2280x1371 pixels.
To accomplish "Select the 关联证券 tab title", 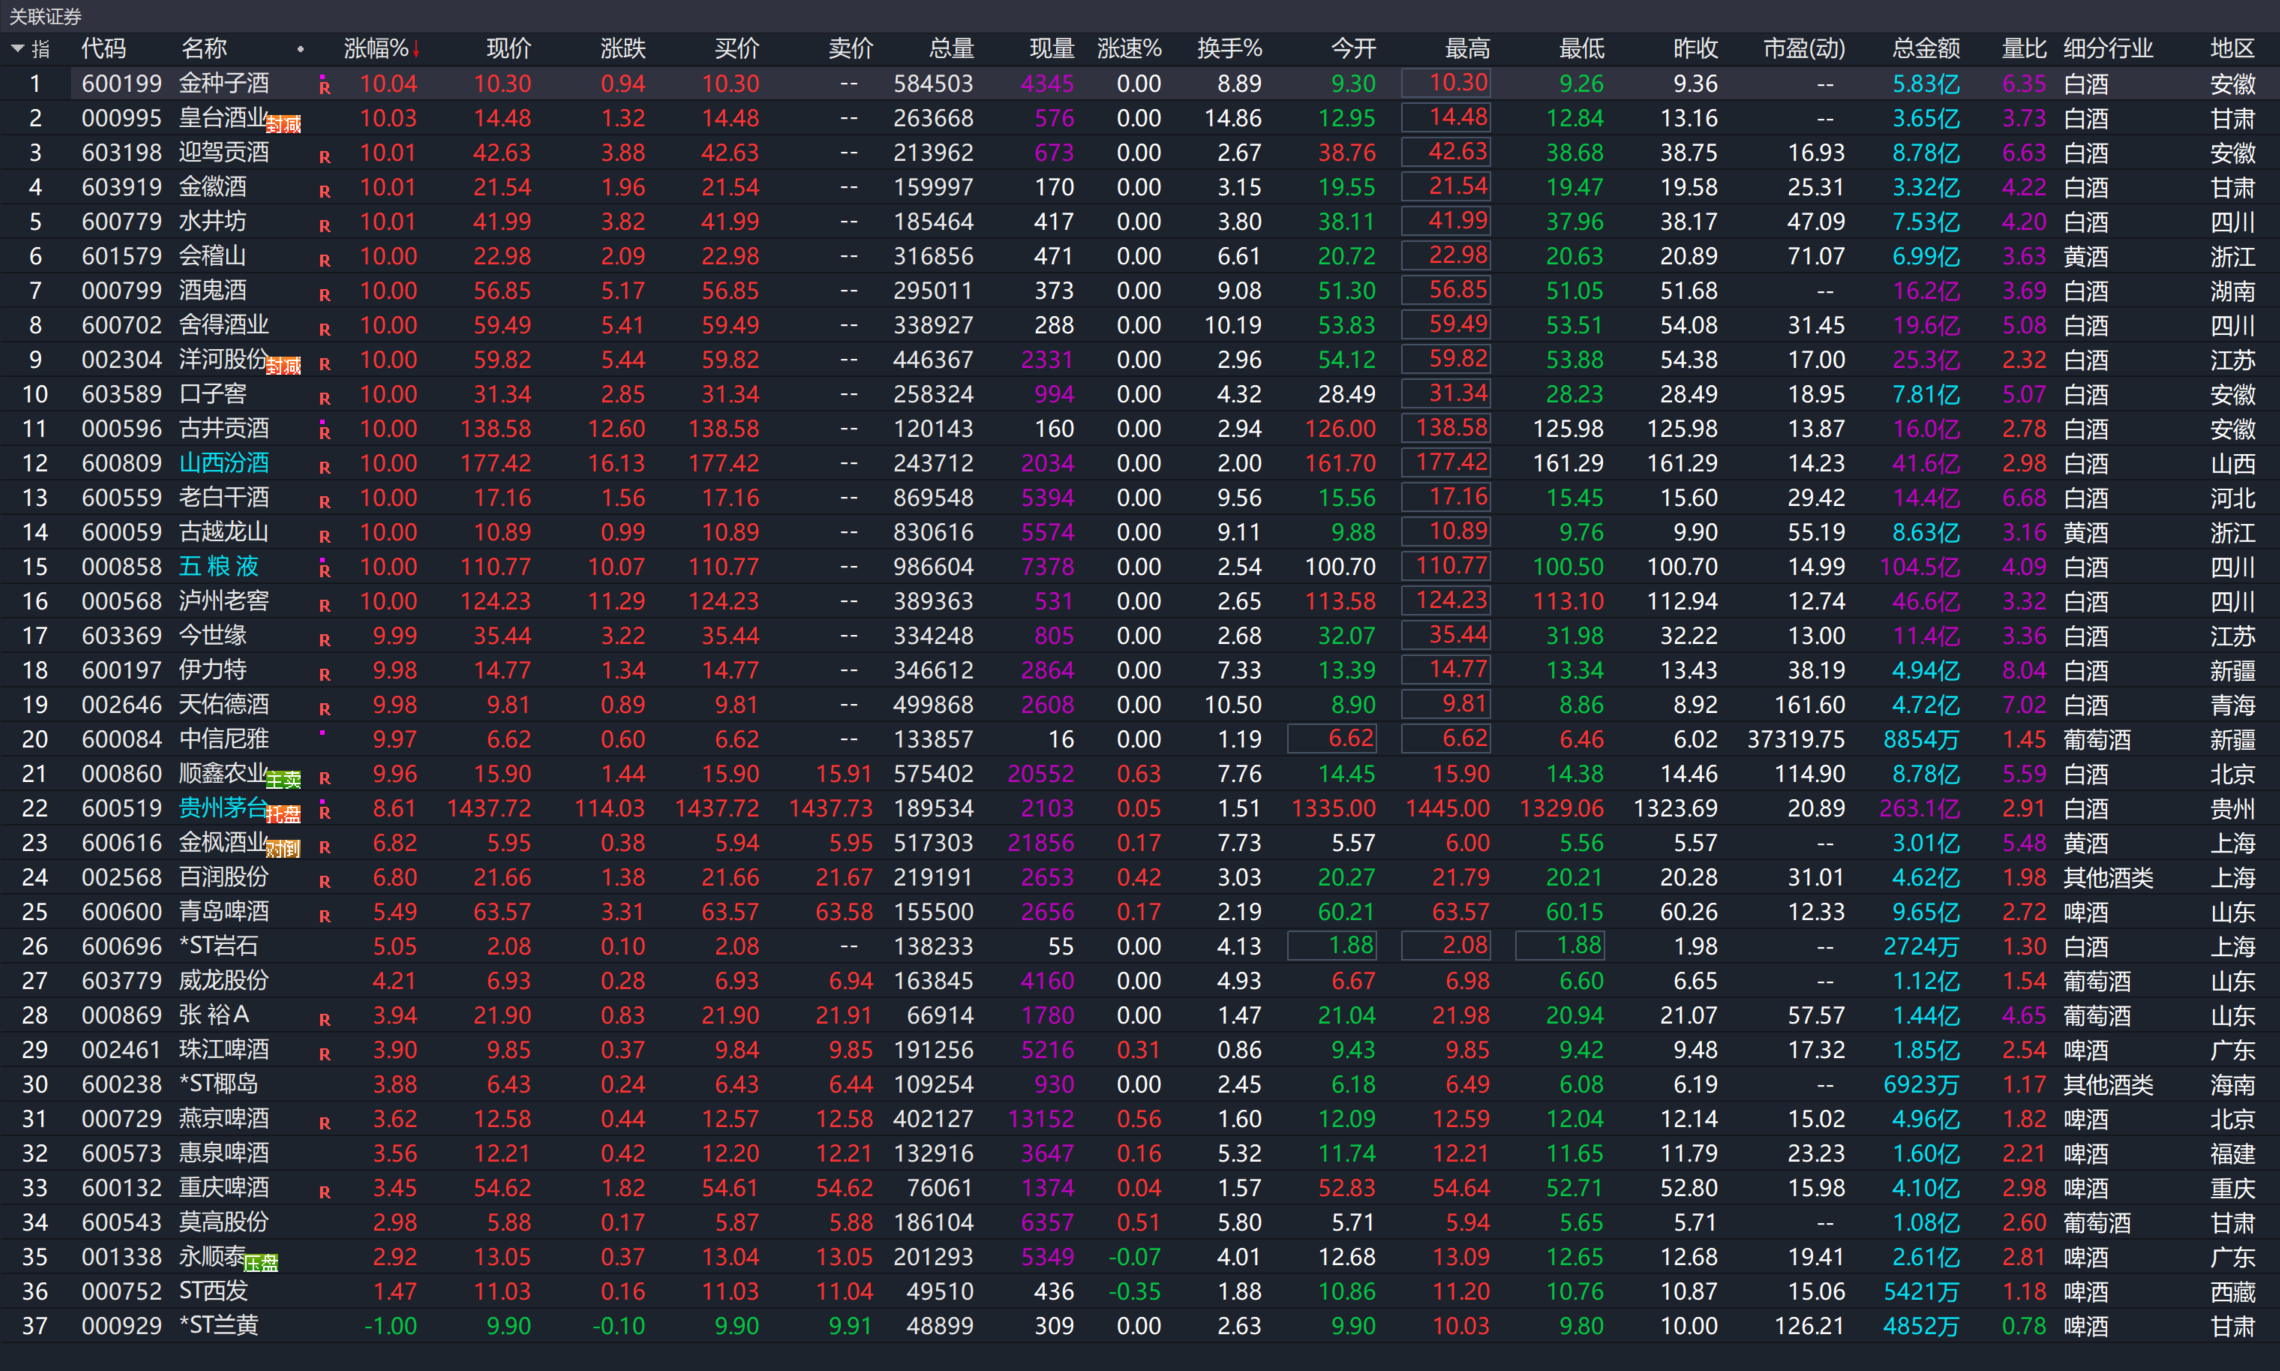I will point(46,16).
